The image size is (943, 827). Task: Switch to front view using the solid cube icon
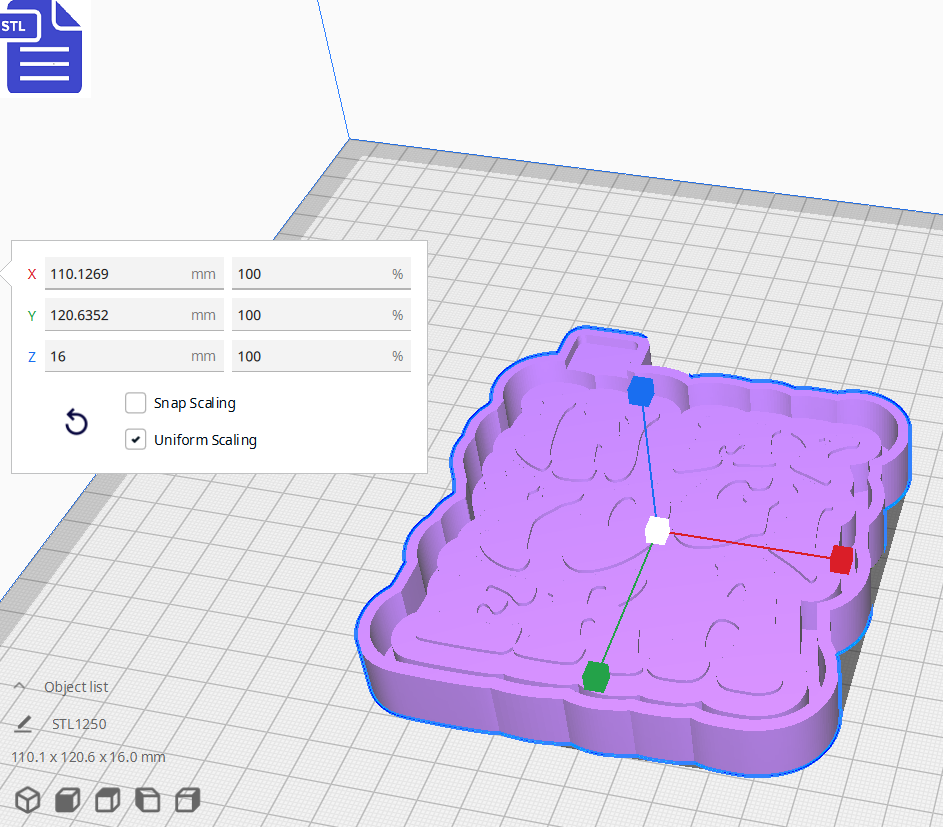click(67, 800)
